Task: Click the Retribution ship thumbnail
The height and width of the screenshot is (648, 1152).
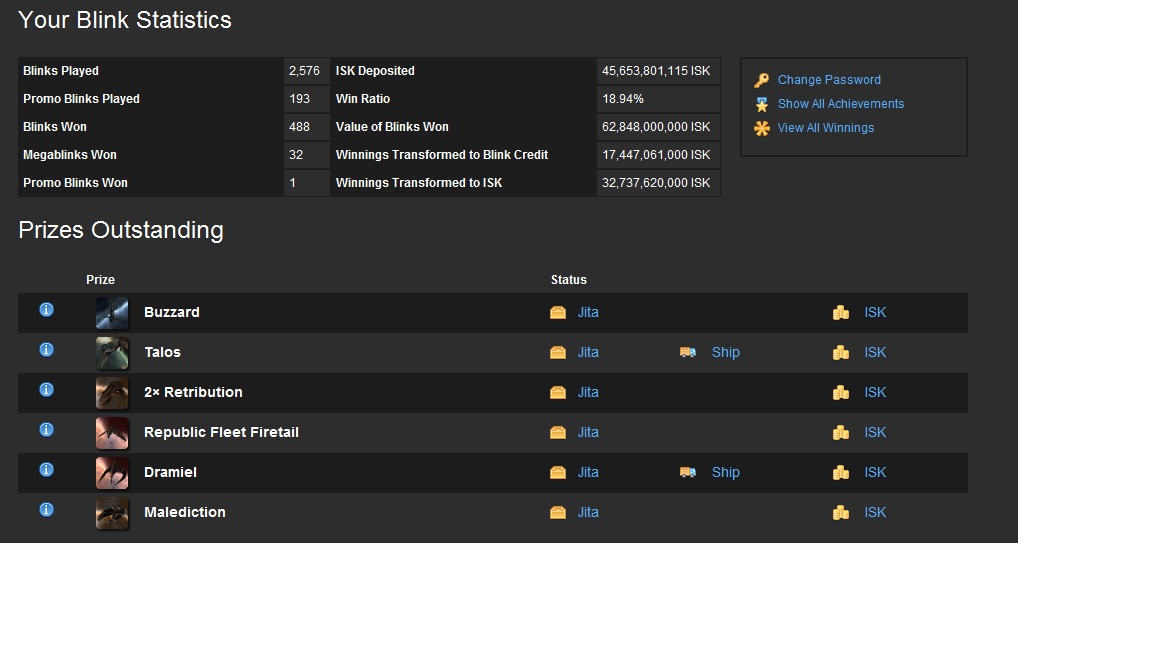Action: tap(112, 393)
